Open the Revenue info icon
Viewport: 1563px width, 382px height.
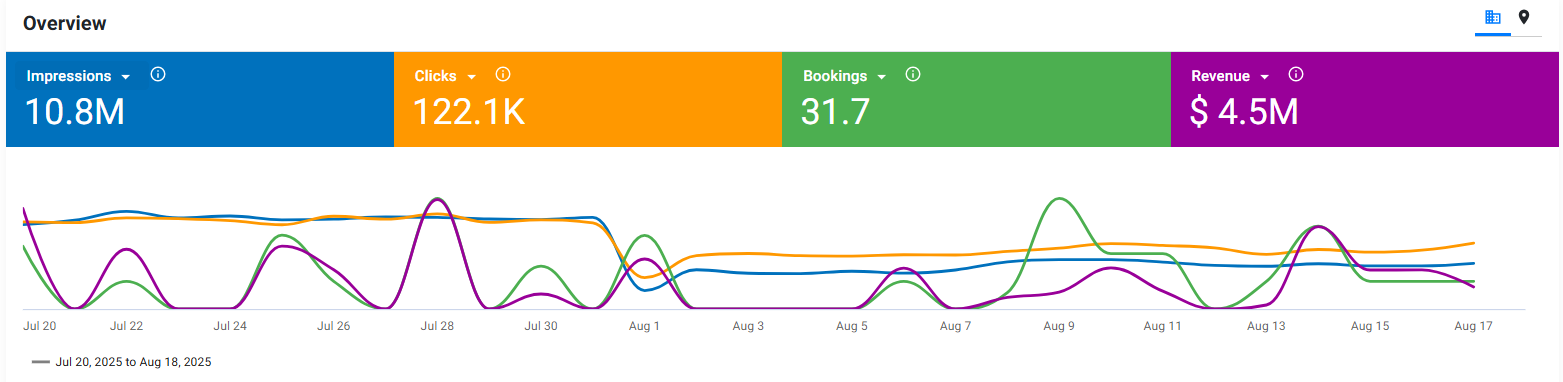pos(1296,75)
